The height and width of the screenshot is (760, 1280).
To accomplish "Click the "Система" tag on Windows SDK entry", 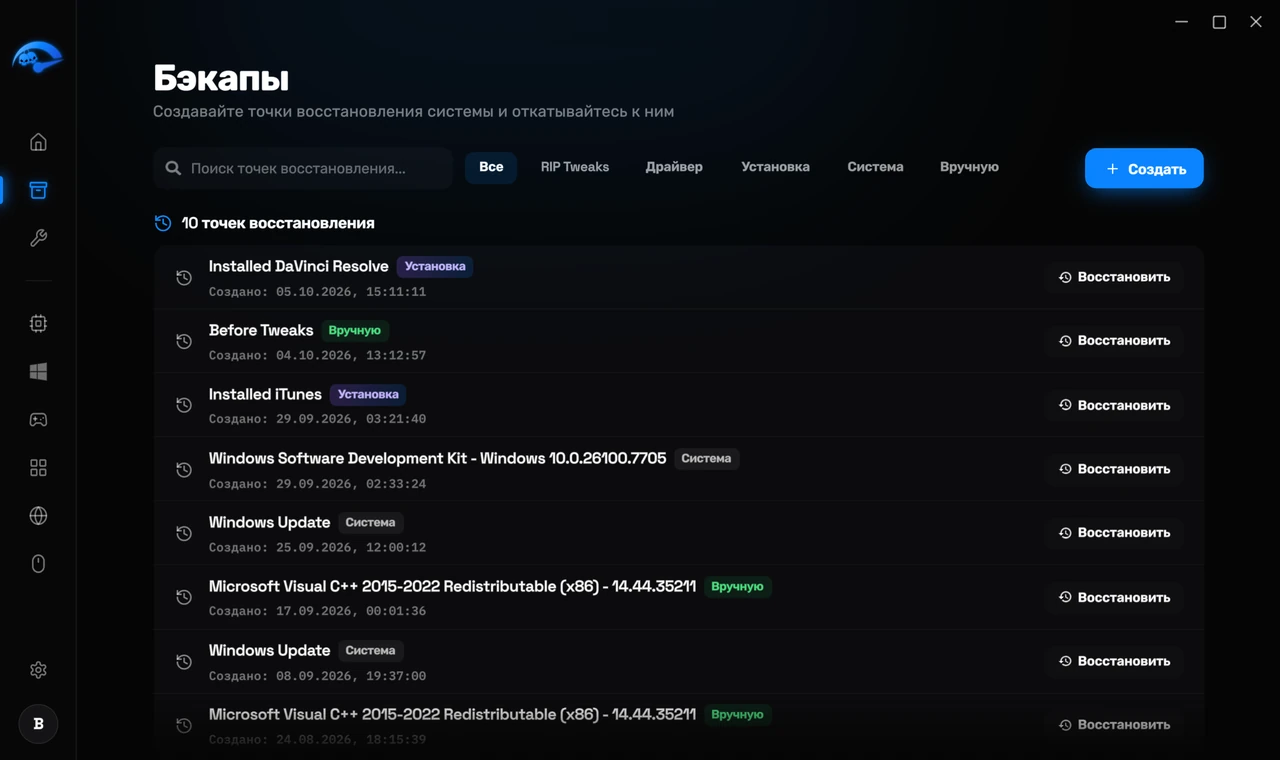I will 706,458.
